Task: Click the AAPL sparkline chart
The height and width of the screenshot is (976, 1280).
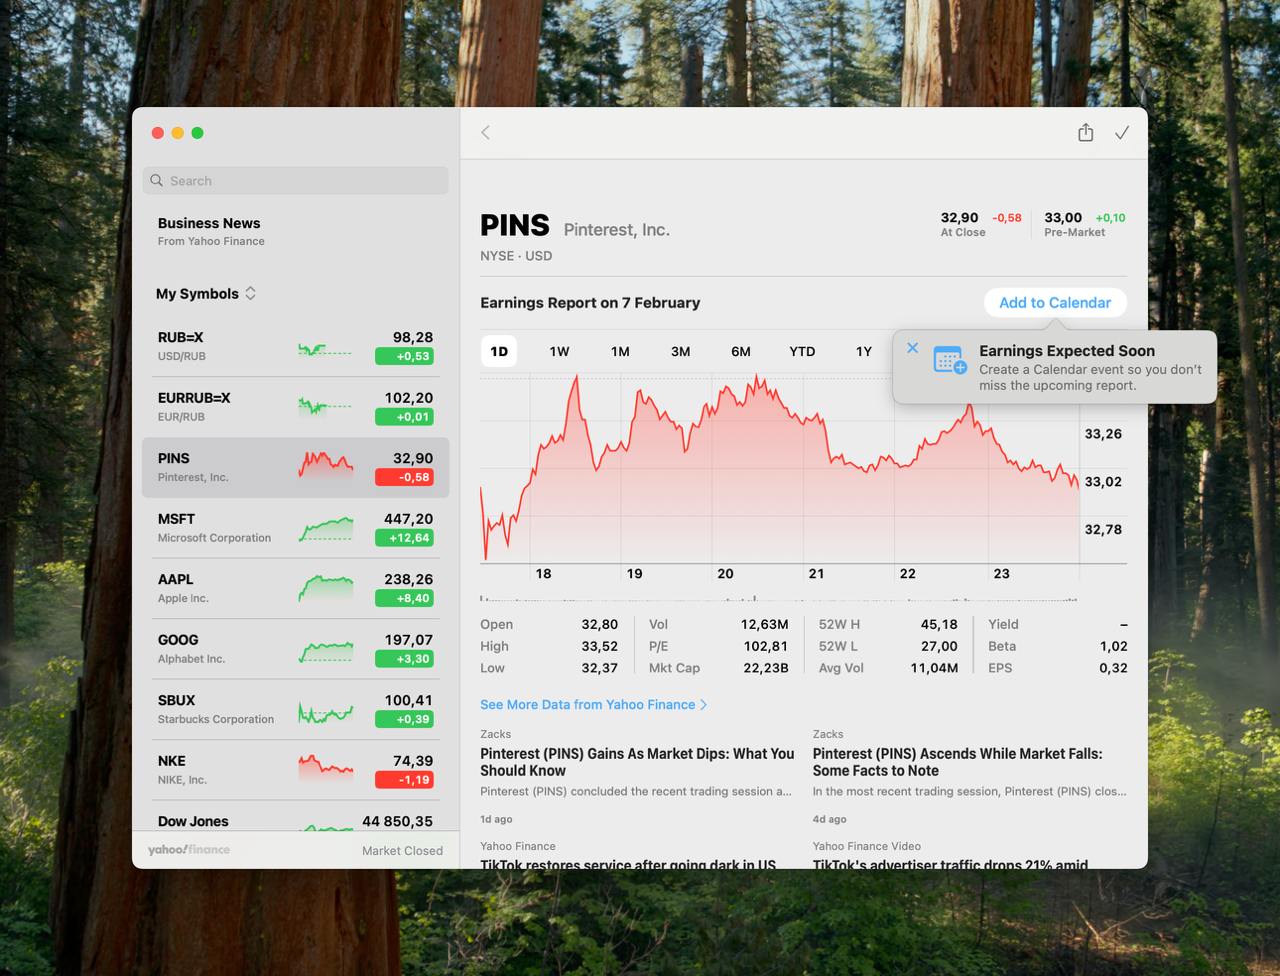Action: click(x=325, y=589)
